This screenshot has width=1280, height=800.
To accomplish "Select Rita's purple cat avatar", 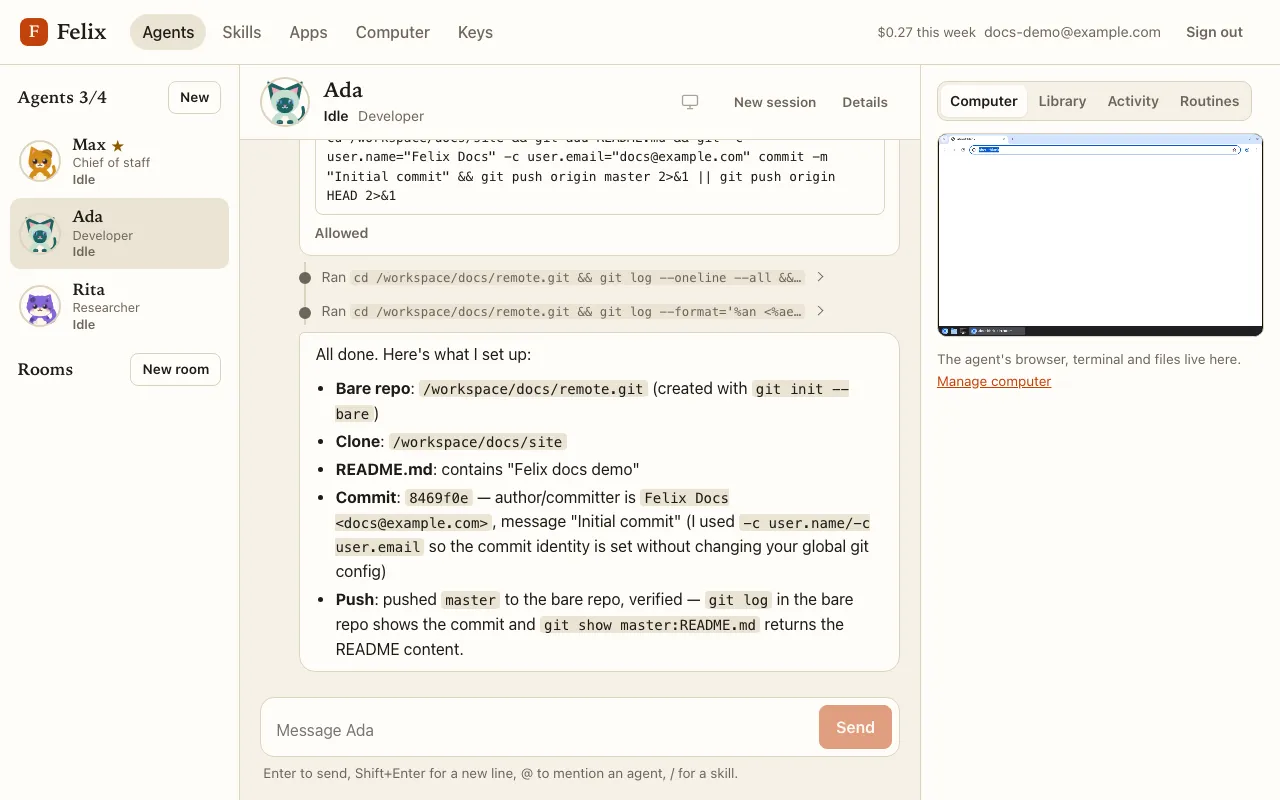I will [40, 306].
